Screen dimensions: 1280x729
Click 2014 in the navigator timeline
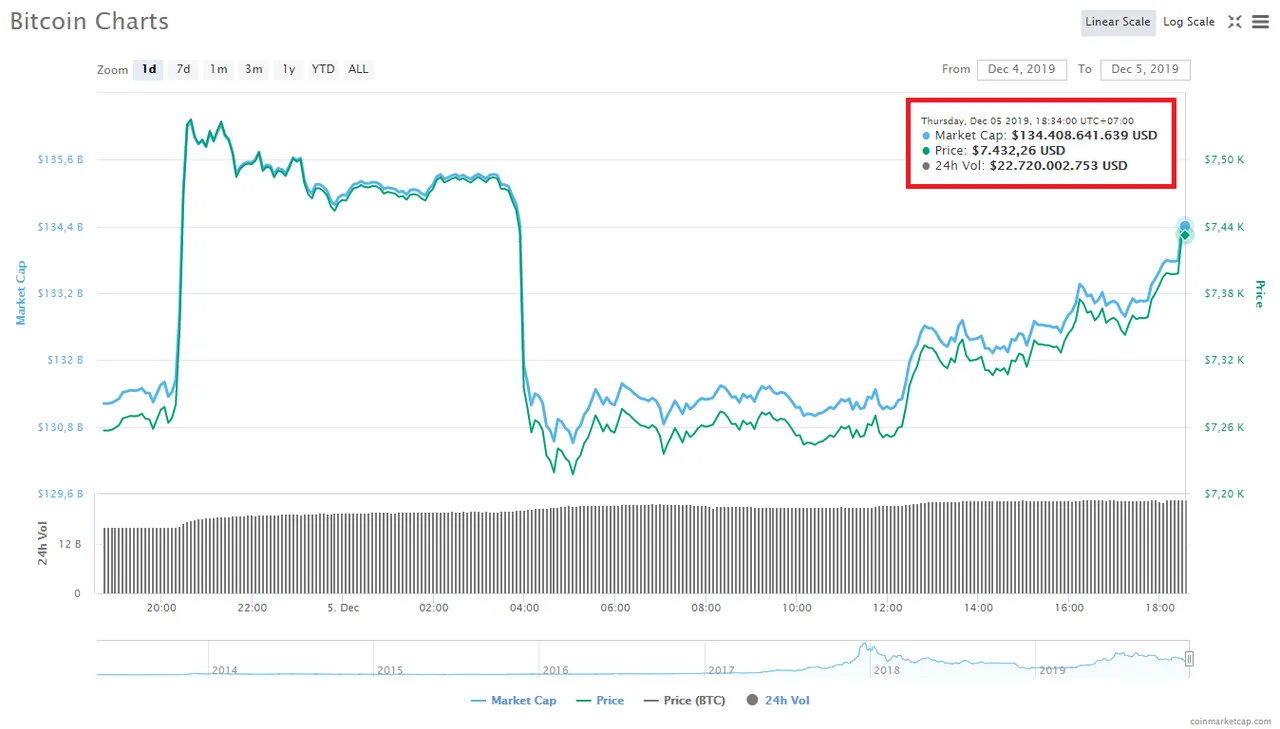tap(225, 670)
